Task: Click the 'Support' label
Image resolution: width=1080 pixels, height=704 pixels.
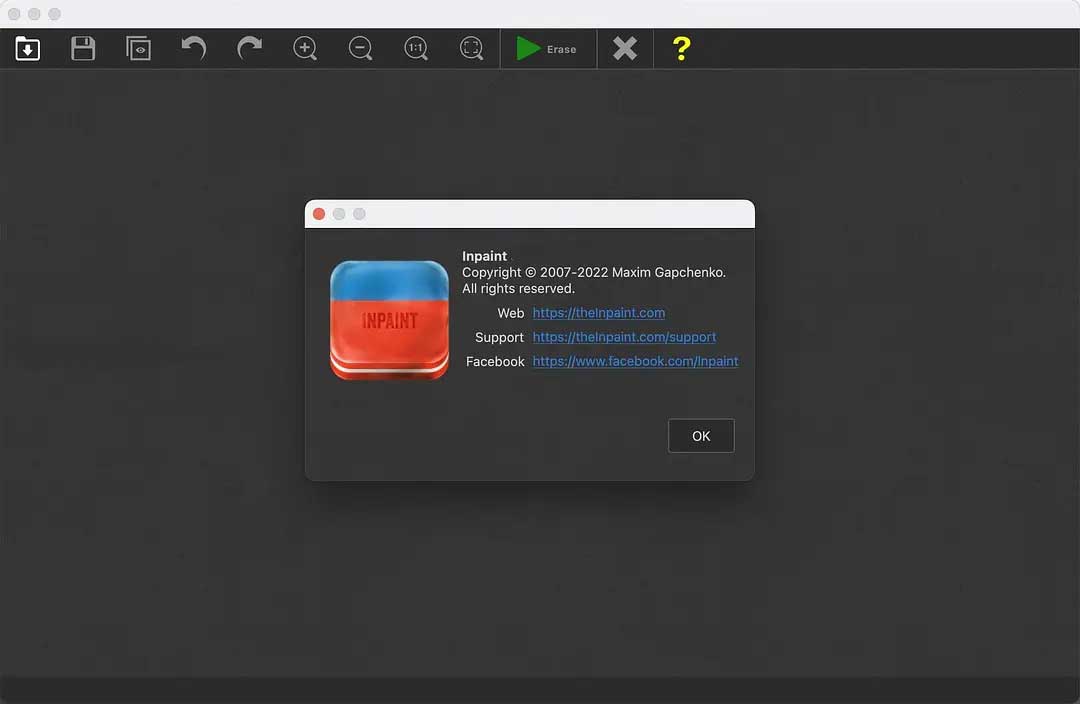Action: coord(499,338)
